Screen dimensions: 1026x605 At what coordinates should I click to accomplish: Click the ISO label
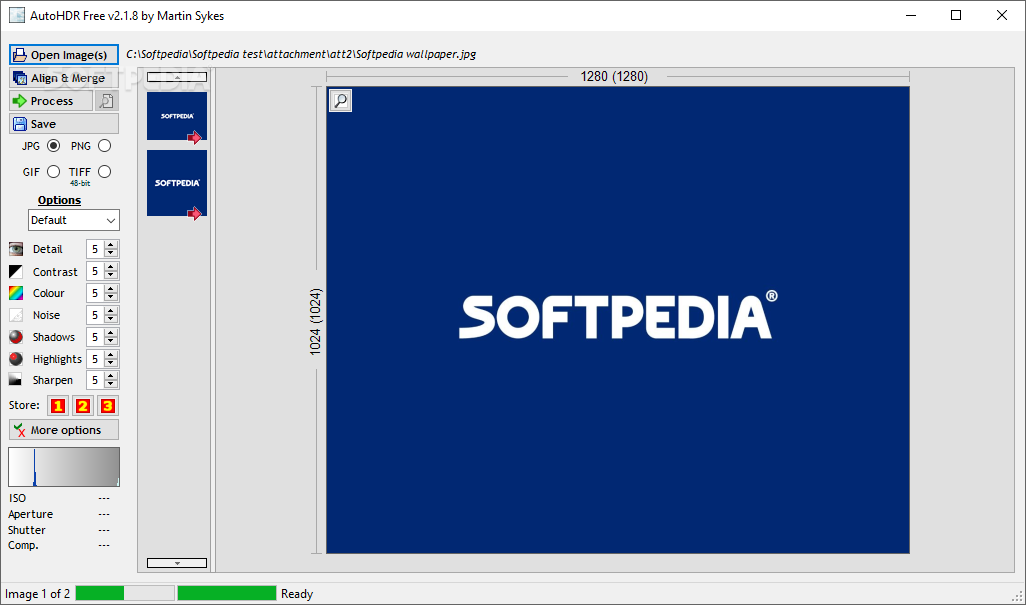click(17, 498)
